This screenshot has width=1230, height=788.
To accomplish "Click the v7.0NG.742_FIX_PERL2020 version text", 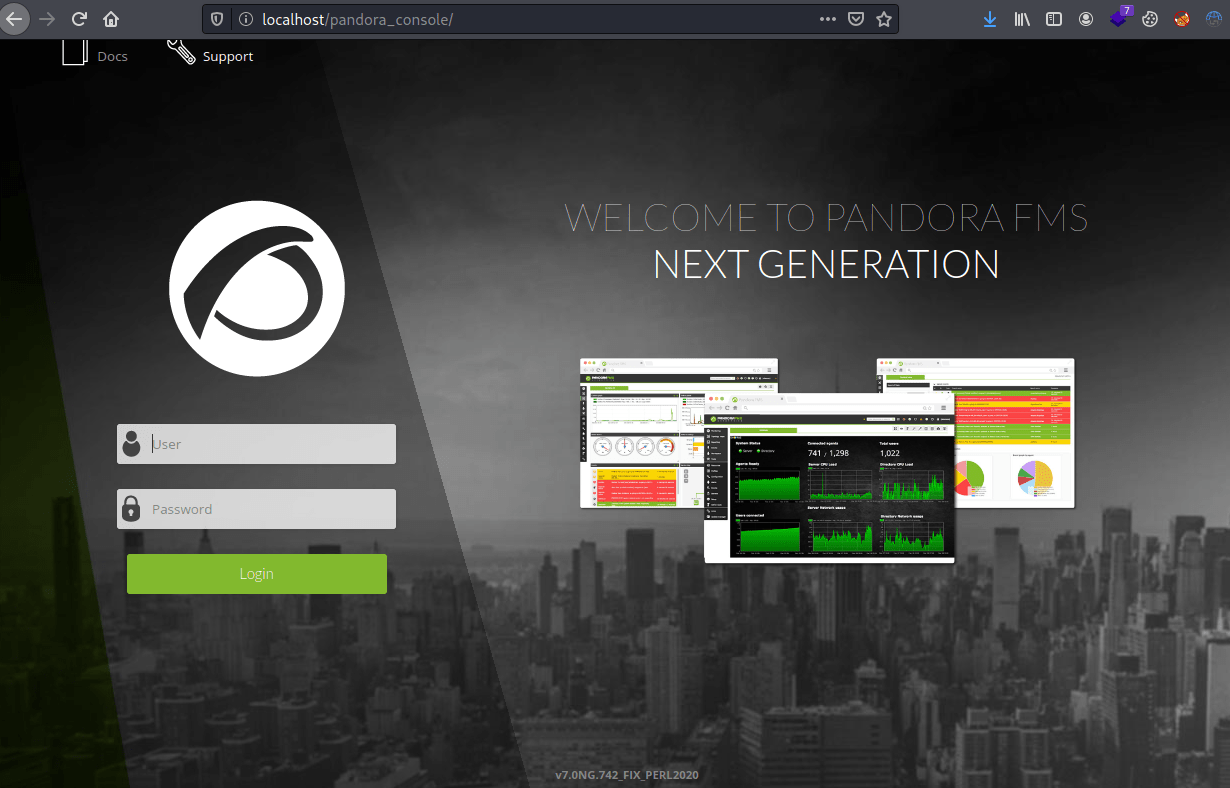I will pos(627,775).
